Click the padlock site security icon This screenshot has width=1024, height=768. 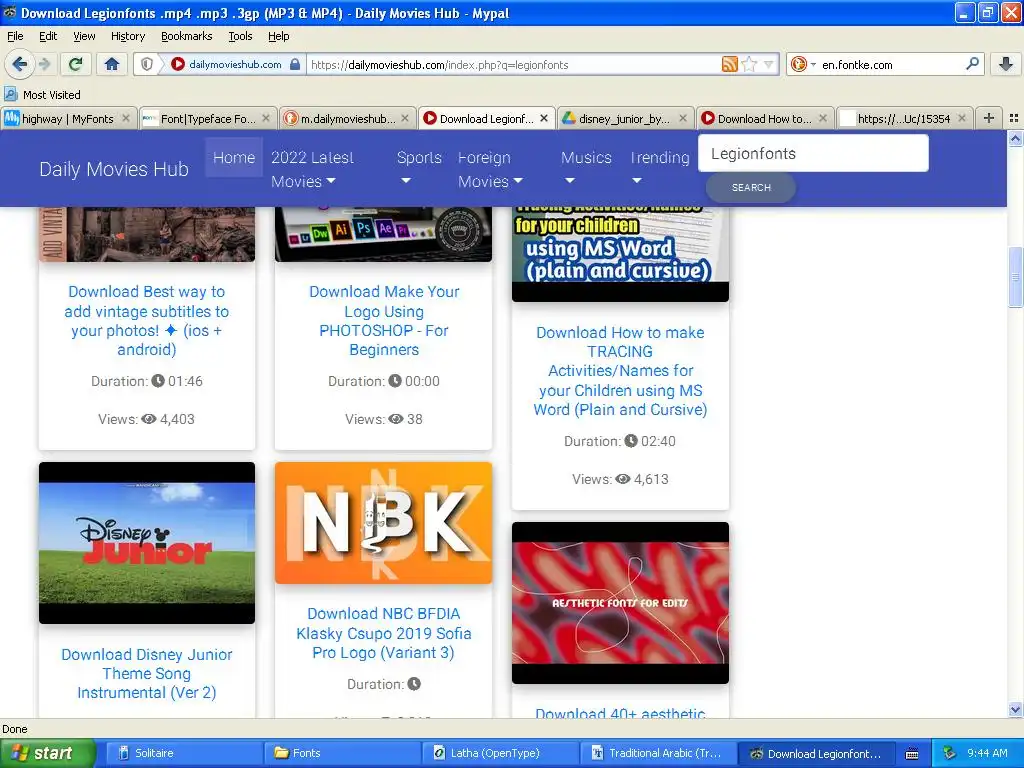[x=295, y=64]
